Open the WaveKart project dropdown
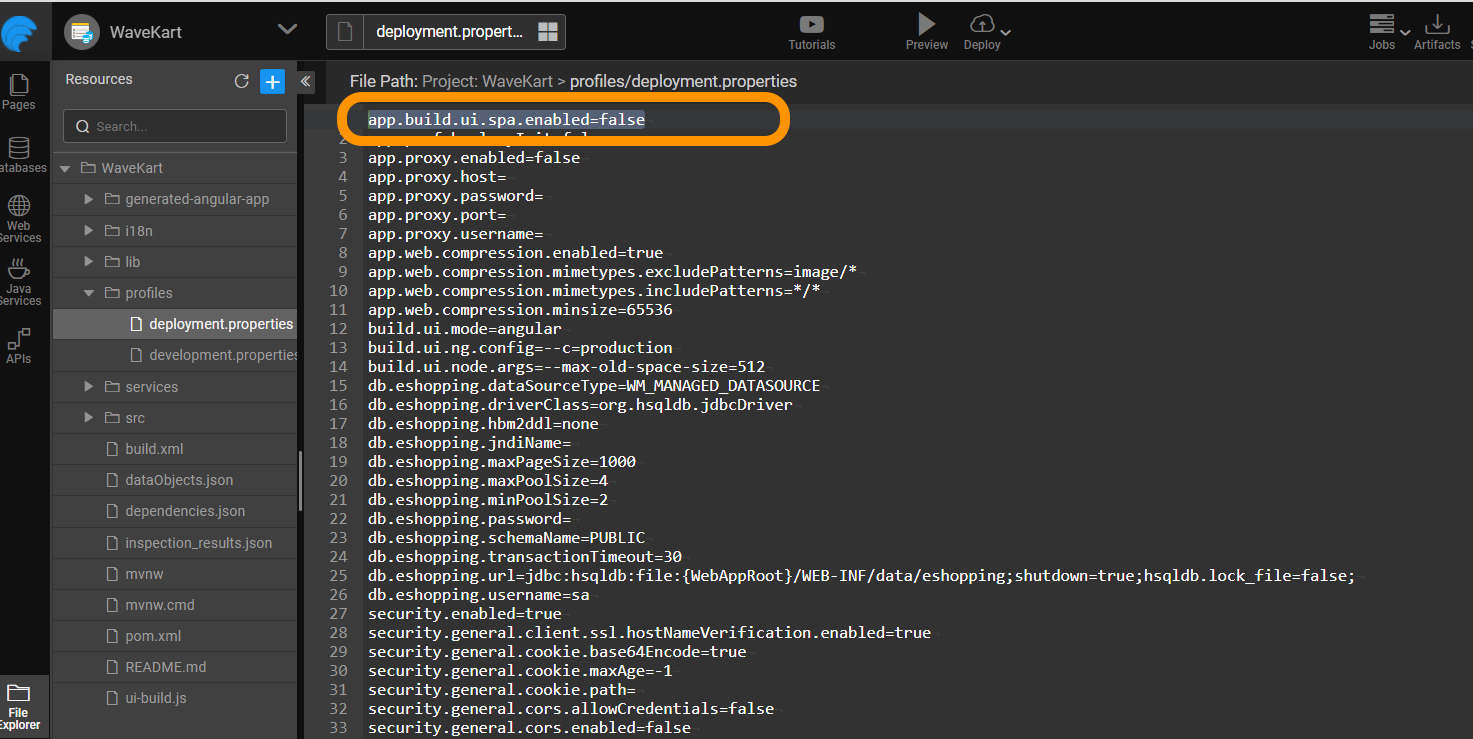Screen dimensions: 1473x739 coord(287,30)
